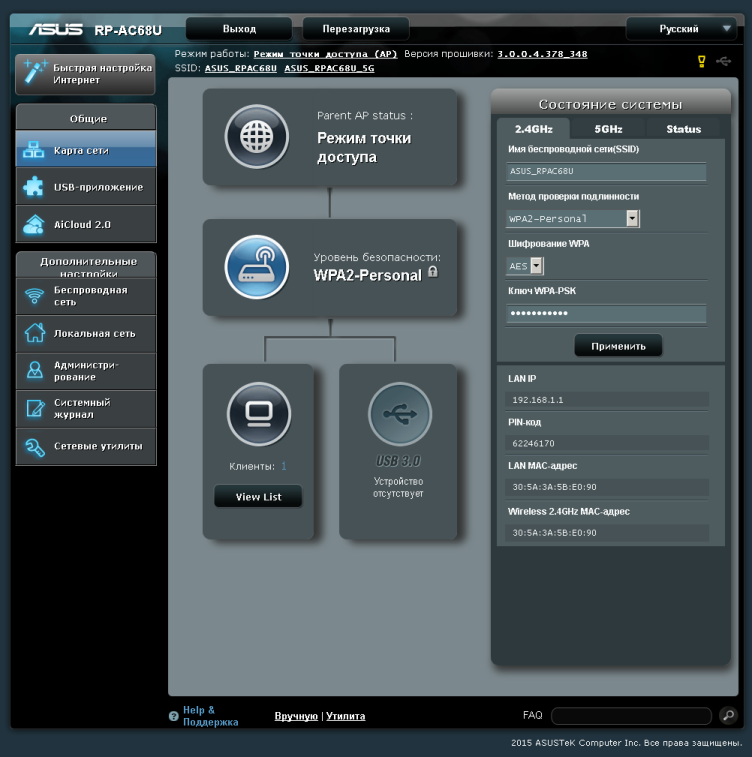This screenshot has width=752, height=757.
Task: Click the WPA2-Personal security level text
Action: [368, 275]
